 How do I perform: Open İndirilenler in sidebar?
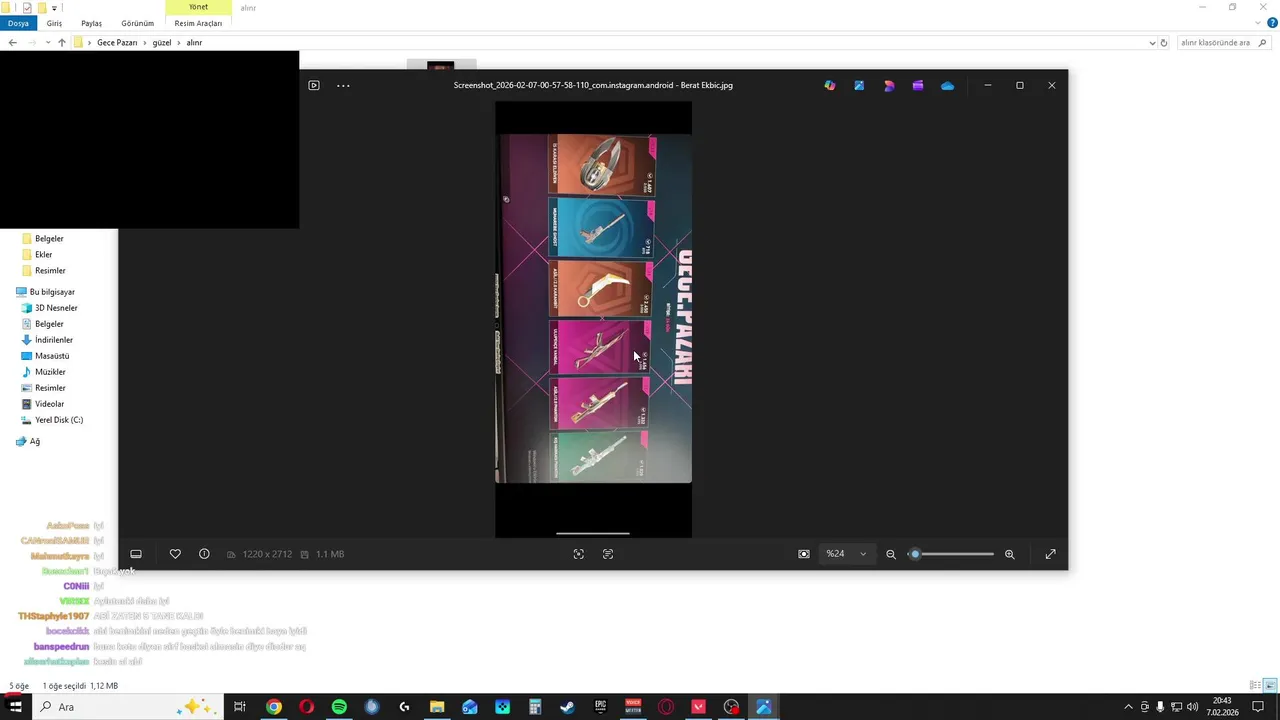54,340
